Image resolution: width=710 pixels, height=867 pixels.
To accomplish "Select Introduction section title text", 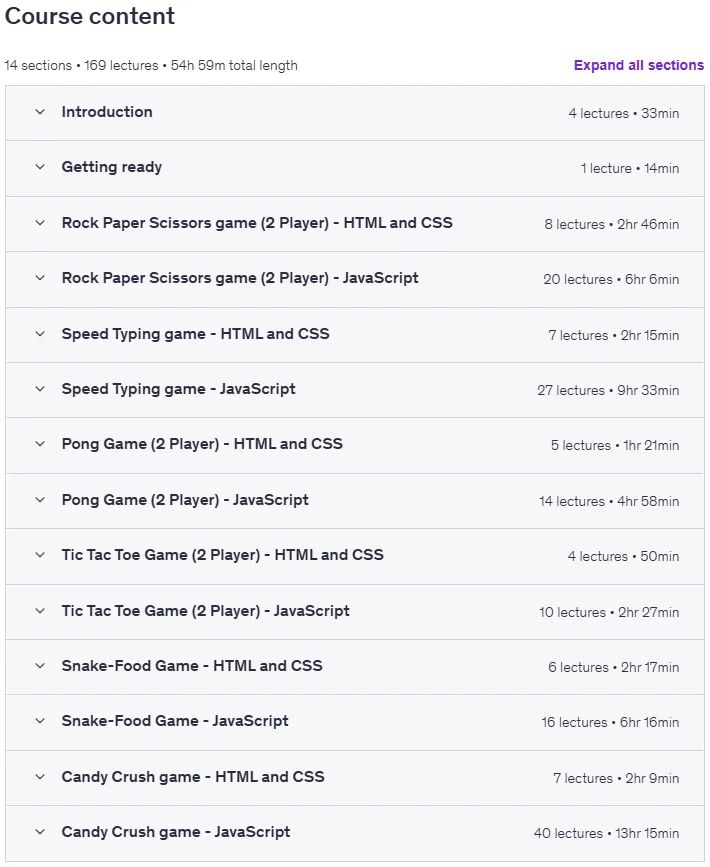I will click(x=107, y=112).
